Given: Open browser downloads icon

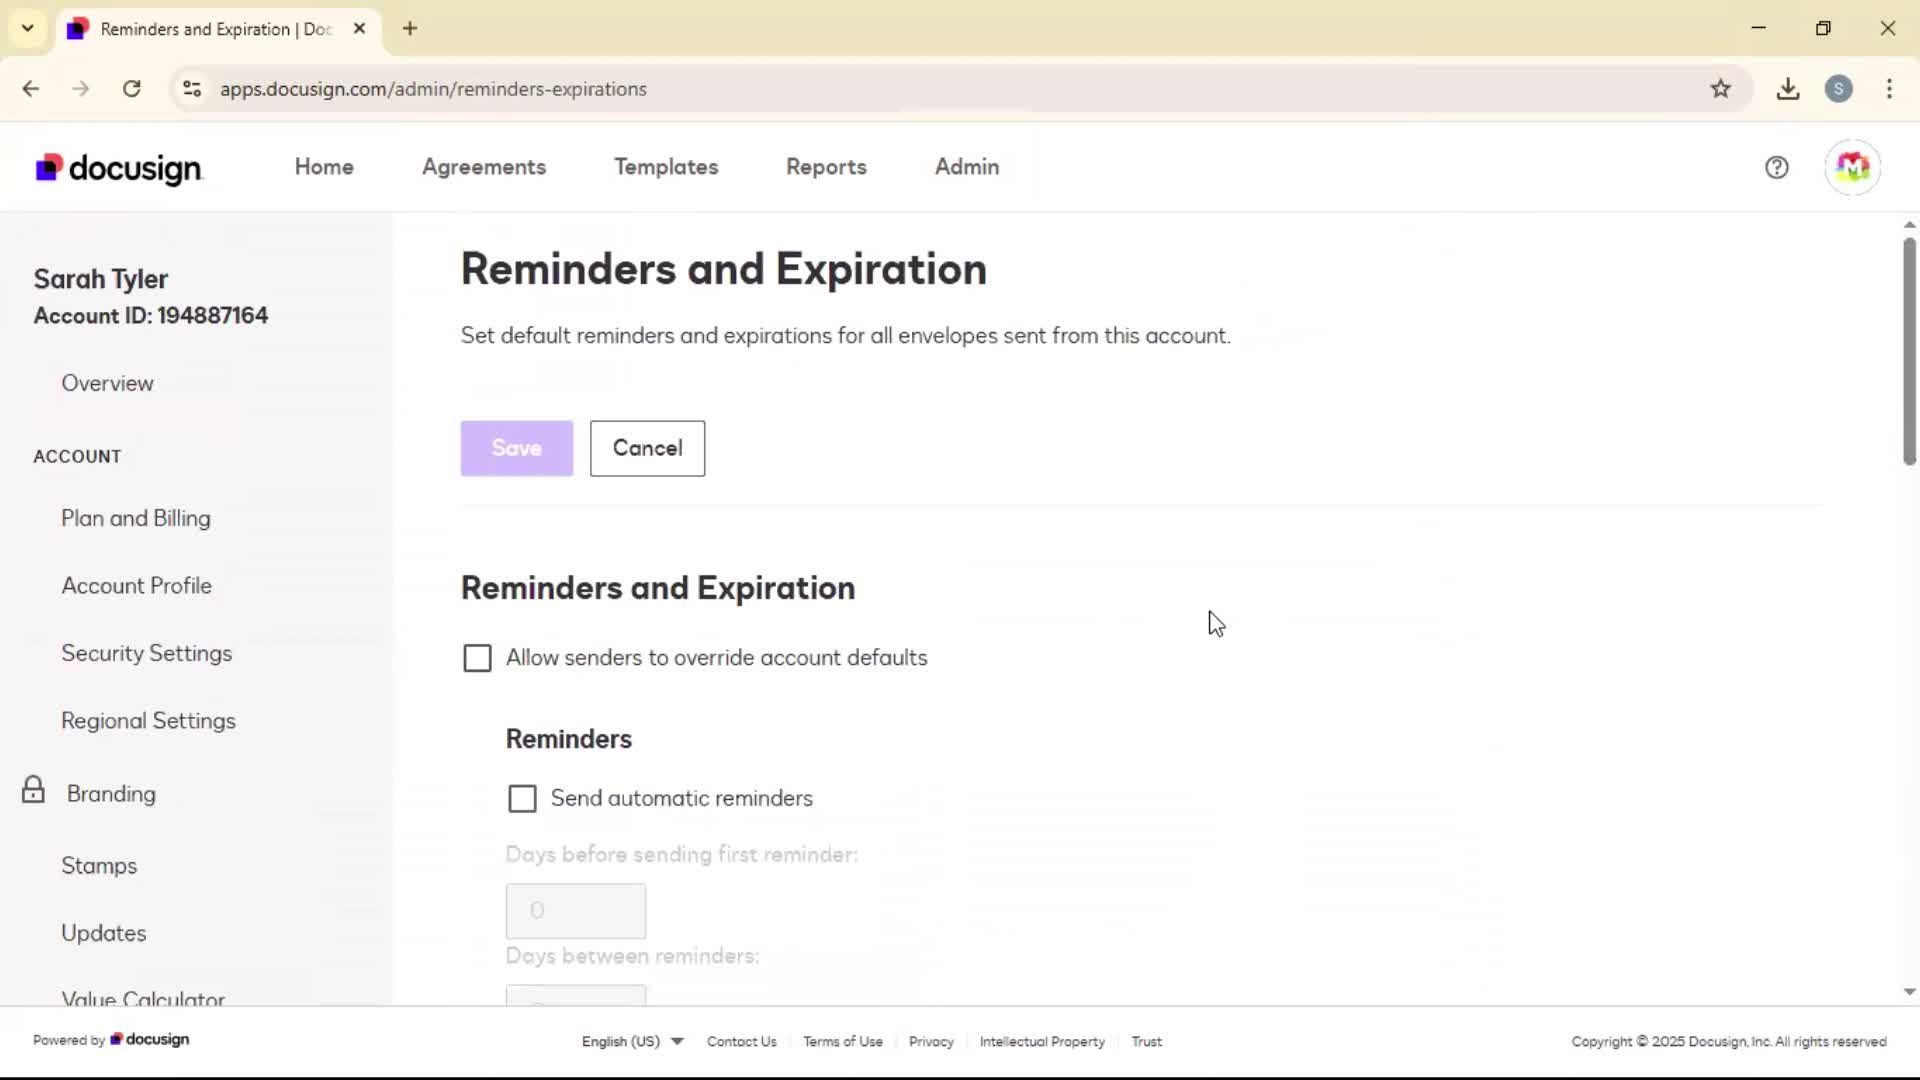Looking at the screenshot, I should coord(1788,89).
